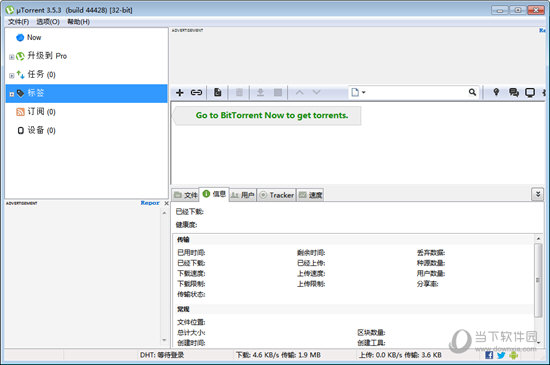Open the Android icon in status bar
550x365 pixels.
[x=514, y=355]
